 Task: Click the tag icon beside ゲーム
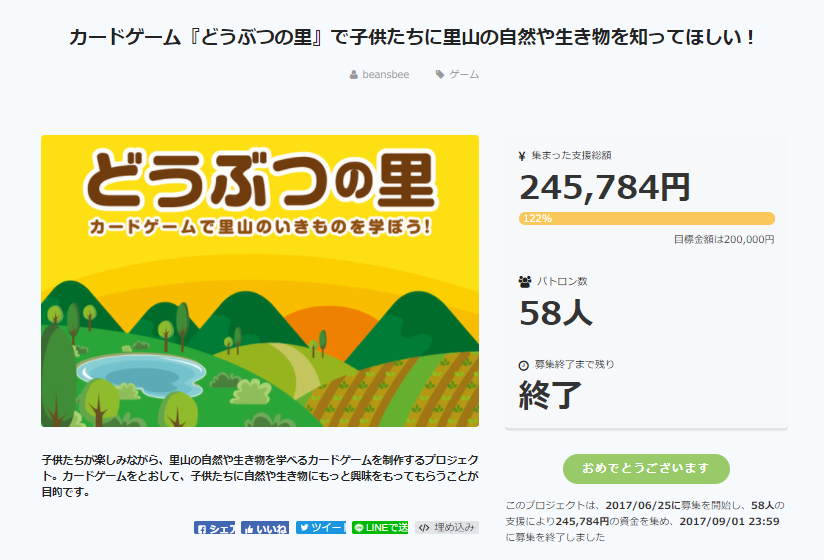tap(440, 75)
